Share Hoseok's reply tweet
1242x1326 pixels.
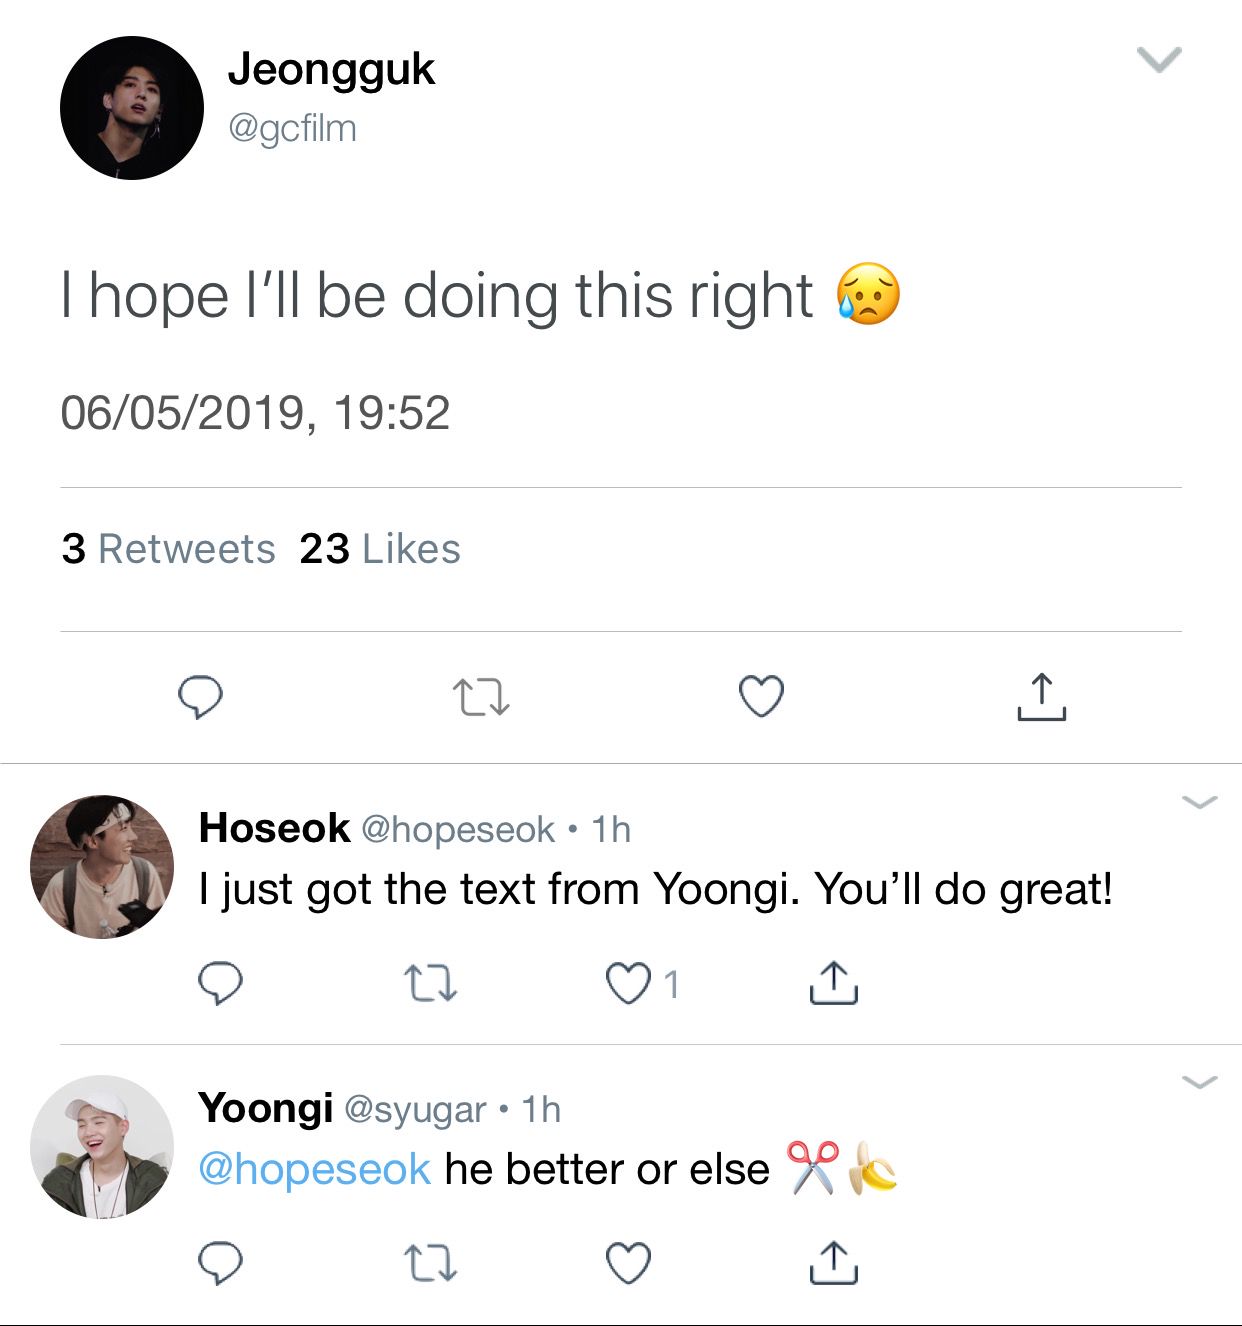(x=833, y=983)
